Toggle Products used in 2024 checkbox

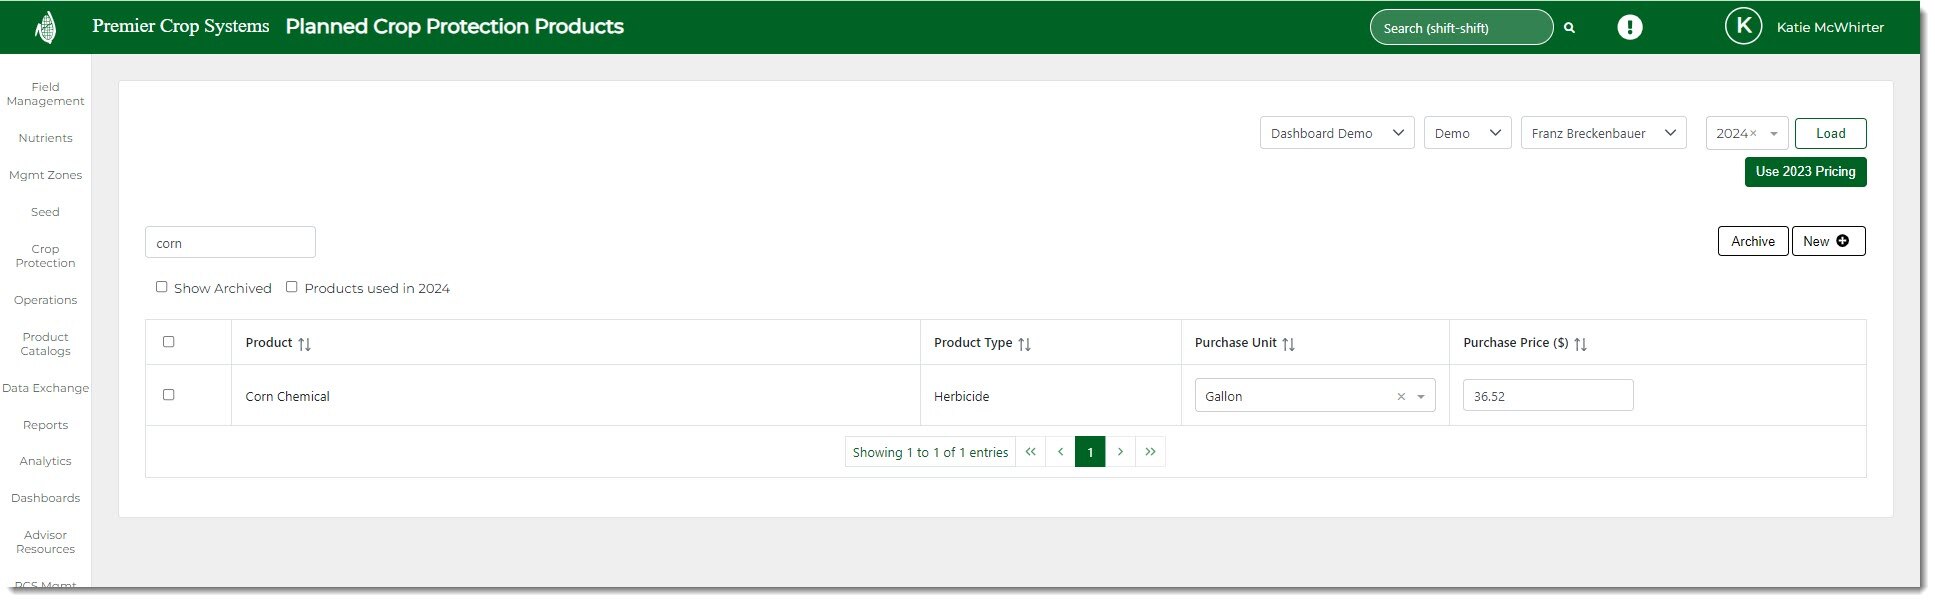[292, 287]
